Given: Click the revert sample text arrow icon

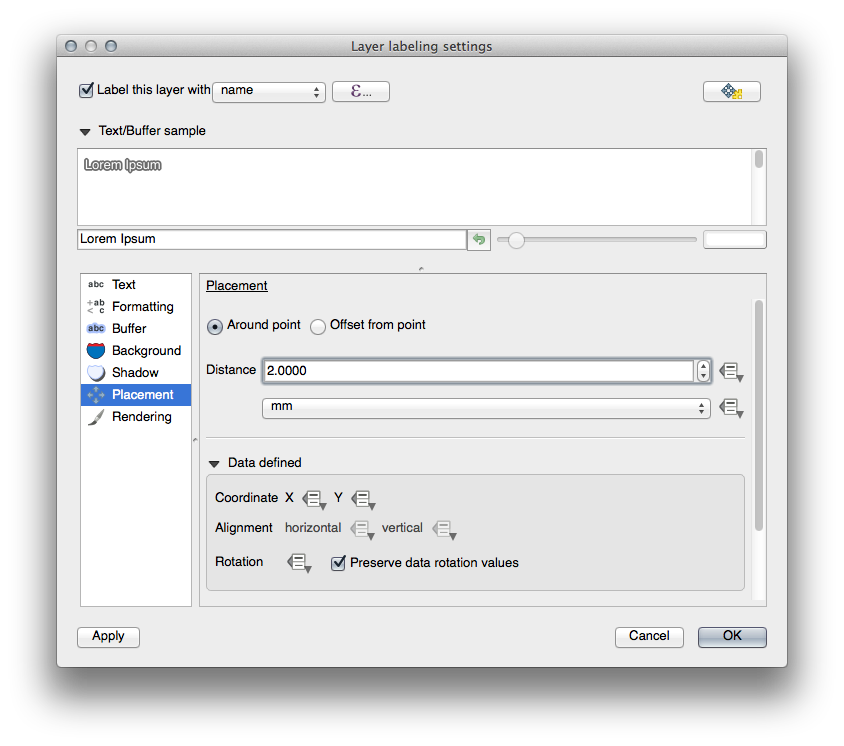Looking at the screenshot, I should pyautogui.click(x=478, y=238).
